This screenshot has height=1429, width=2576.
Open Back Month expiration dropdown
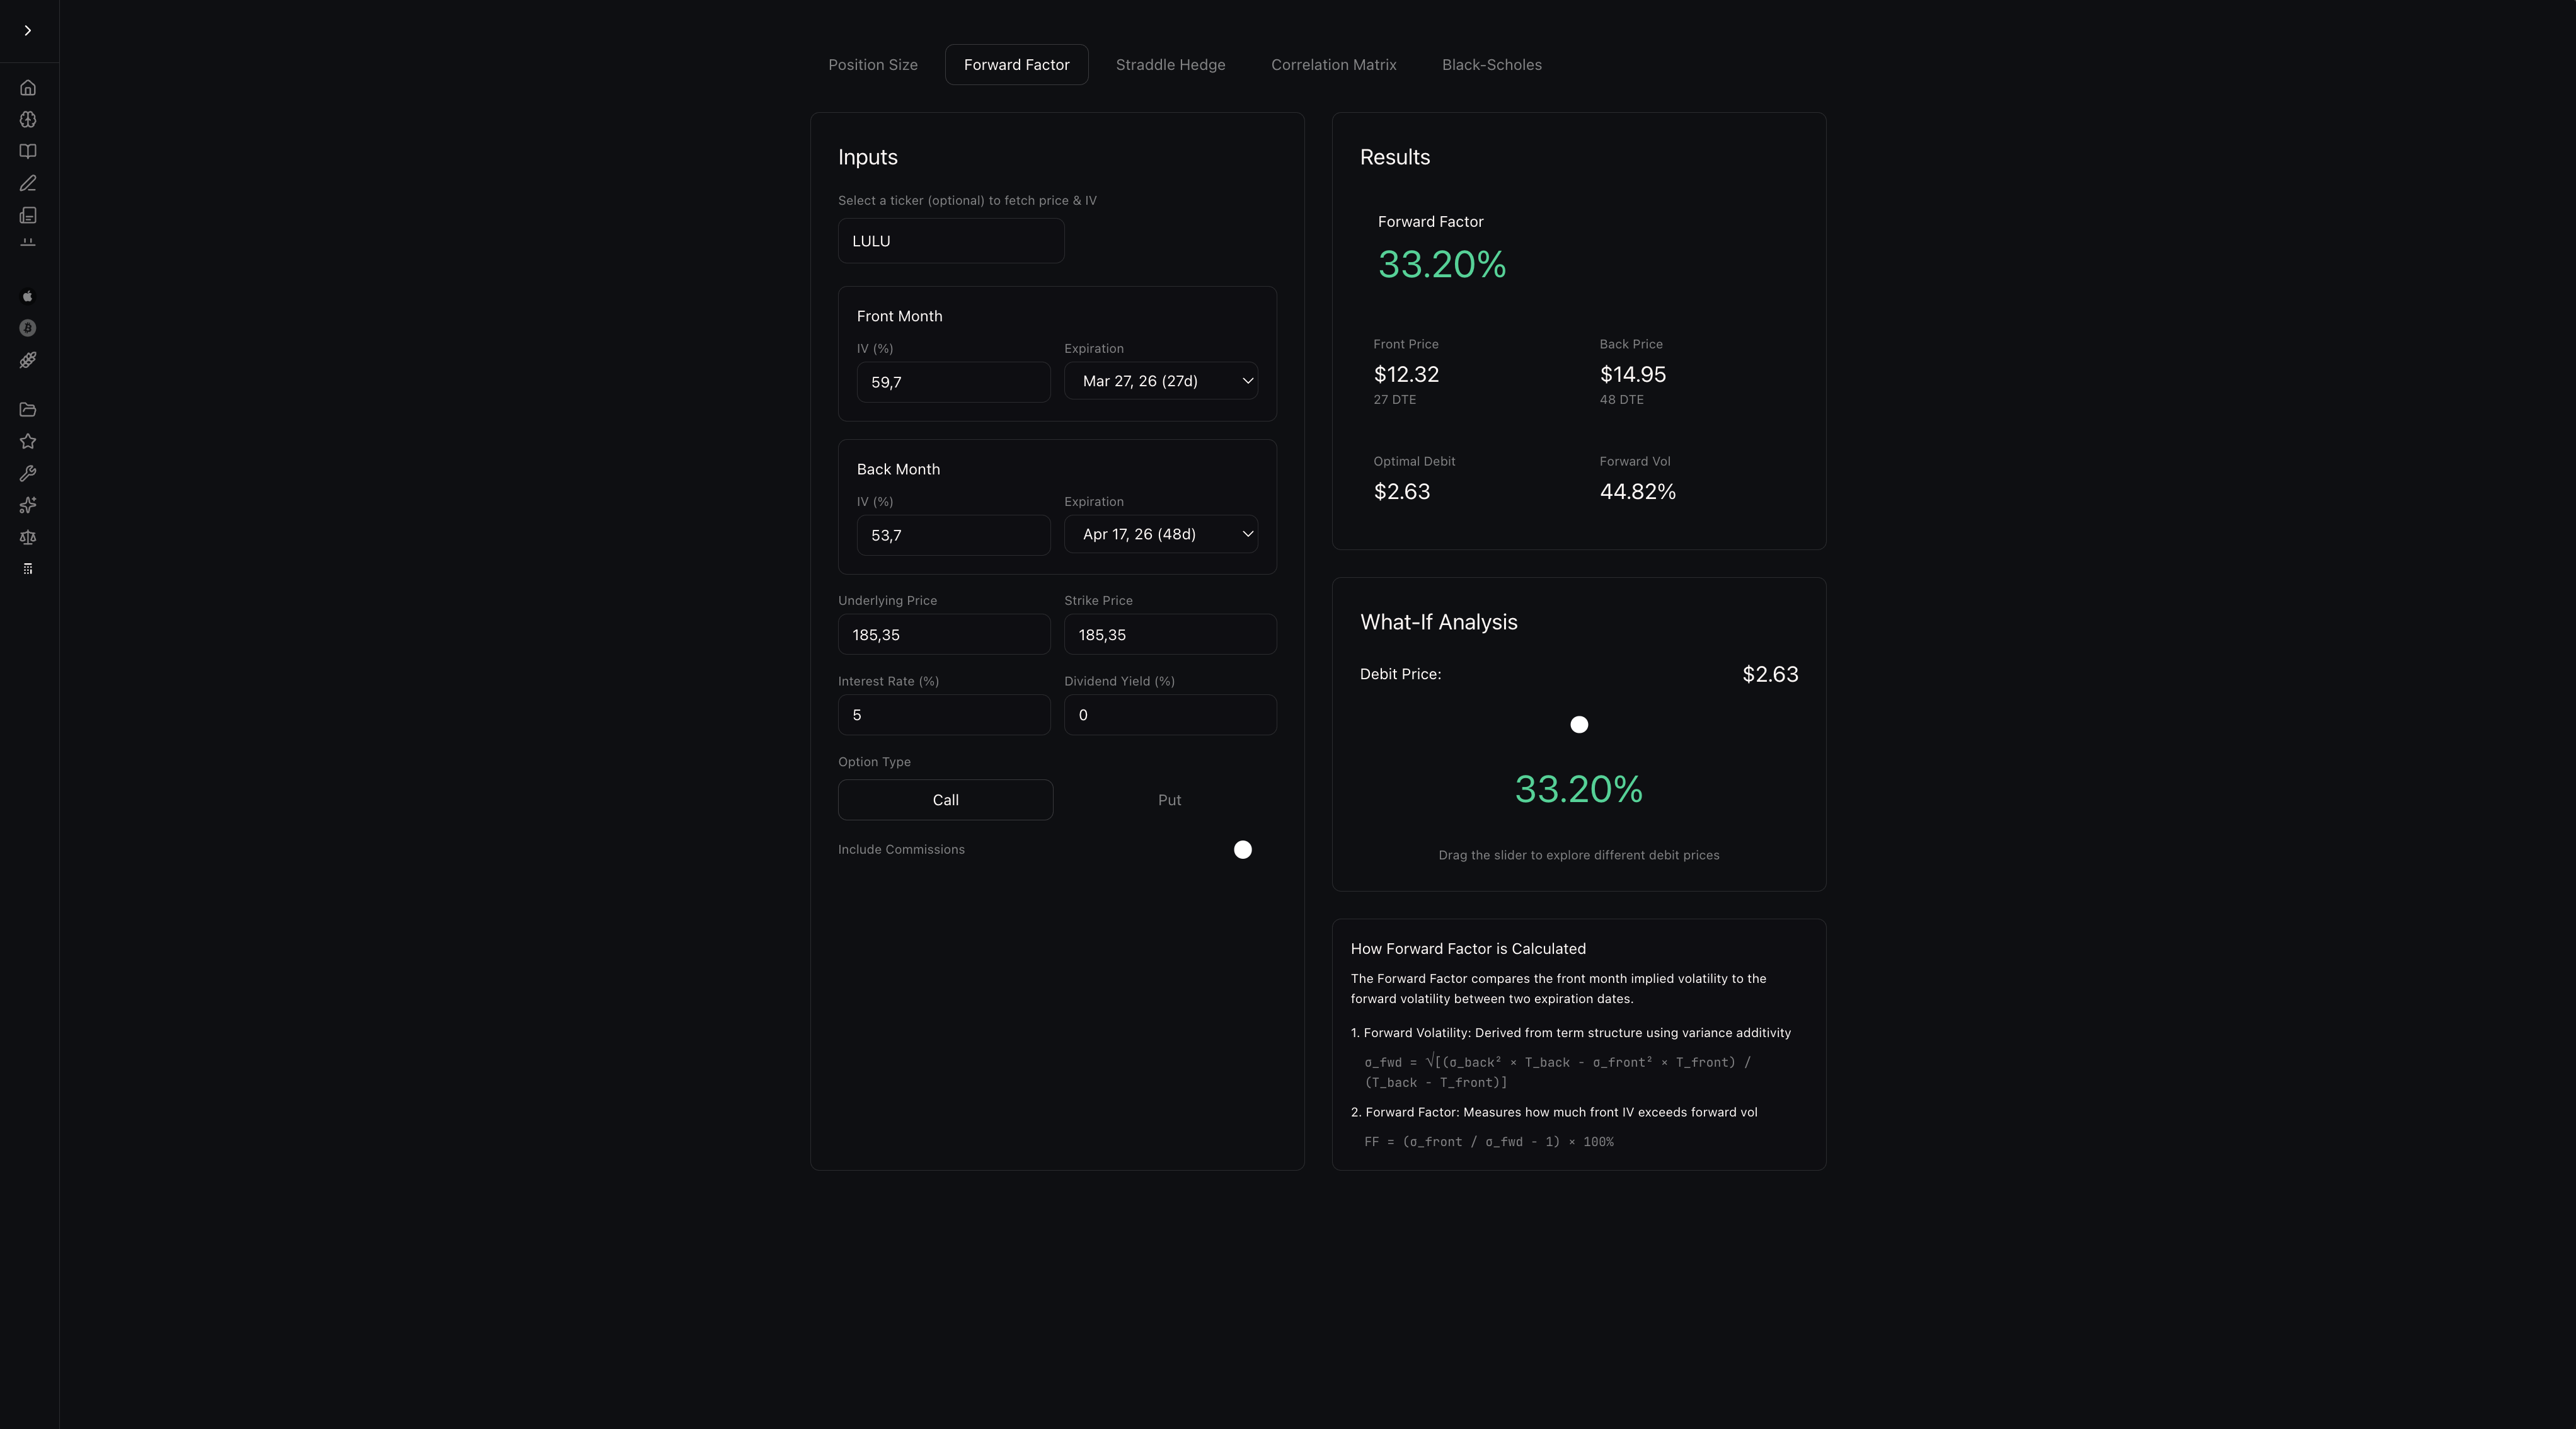pos(1160,534)
